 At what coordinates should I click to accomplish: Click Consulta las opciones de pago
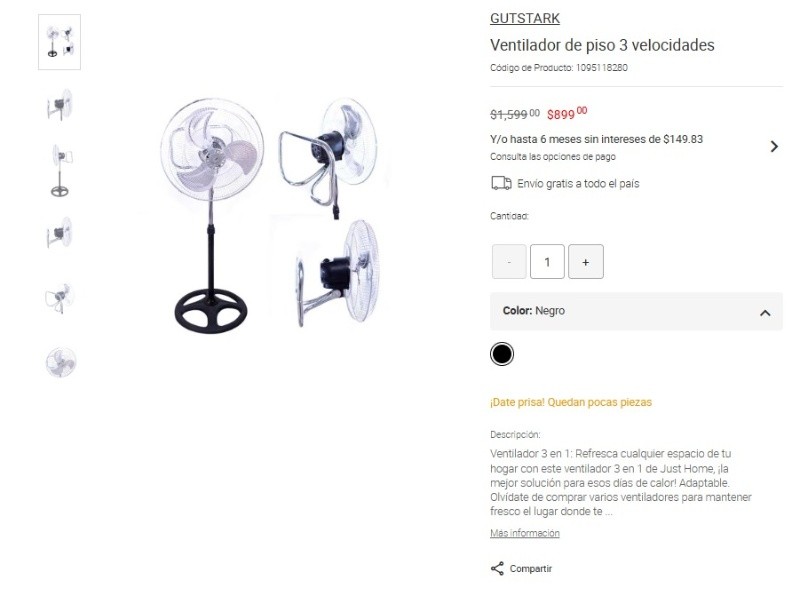553,157
